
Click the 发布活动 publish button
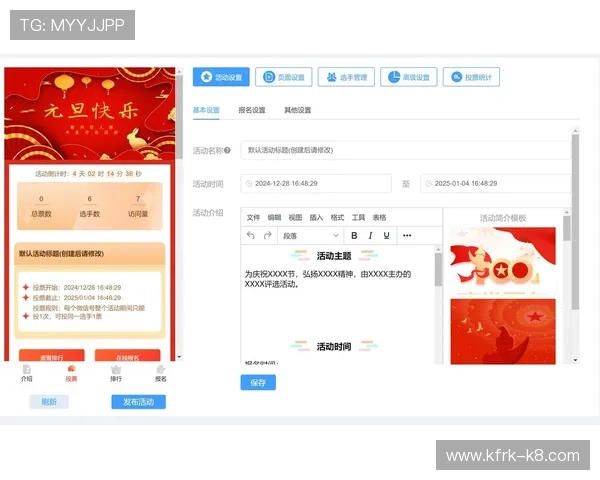pyautogui.click(x=139, y=402)
